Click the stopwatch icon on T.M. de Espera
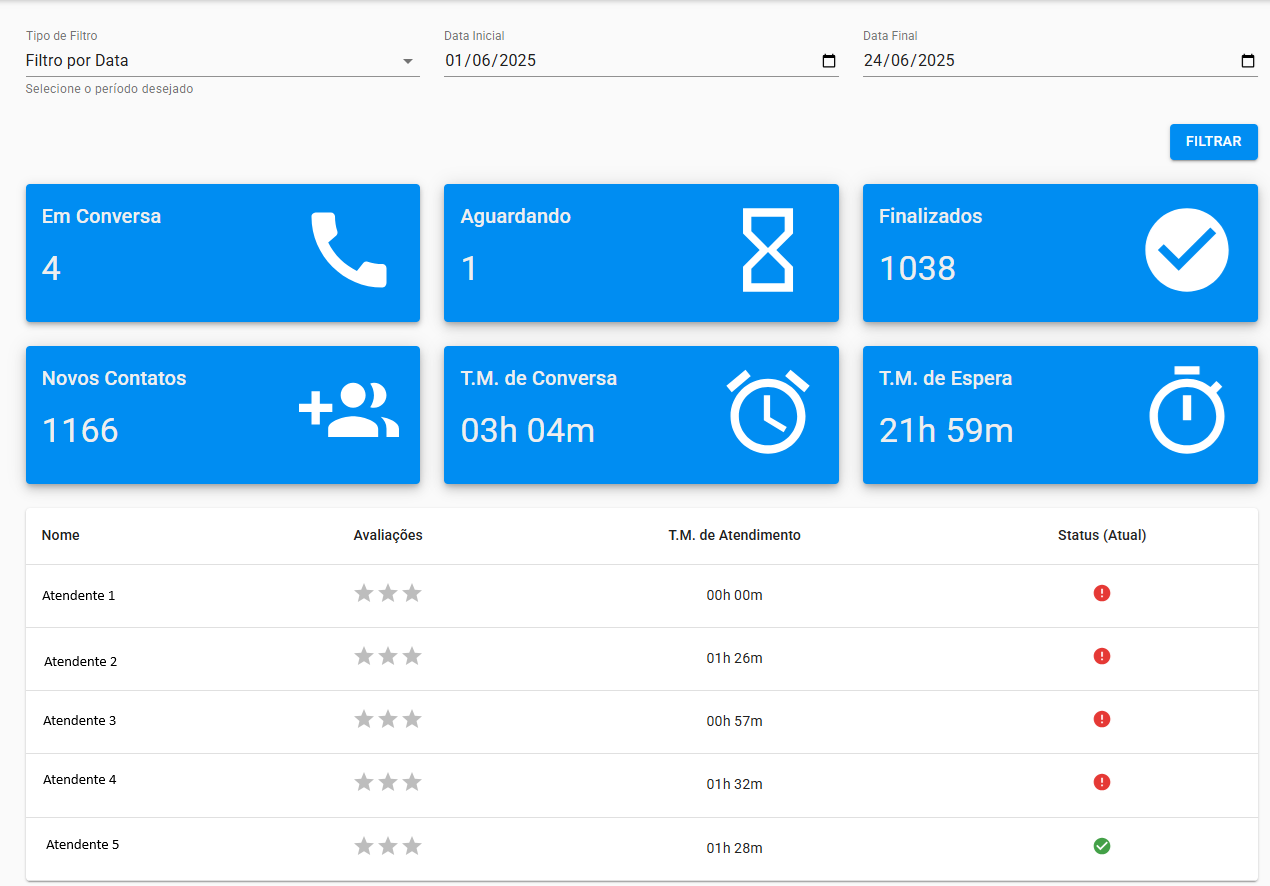This screenshot has width=1270, height=886. pos(1186,410)
